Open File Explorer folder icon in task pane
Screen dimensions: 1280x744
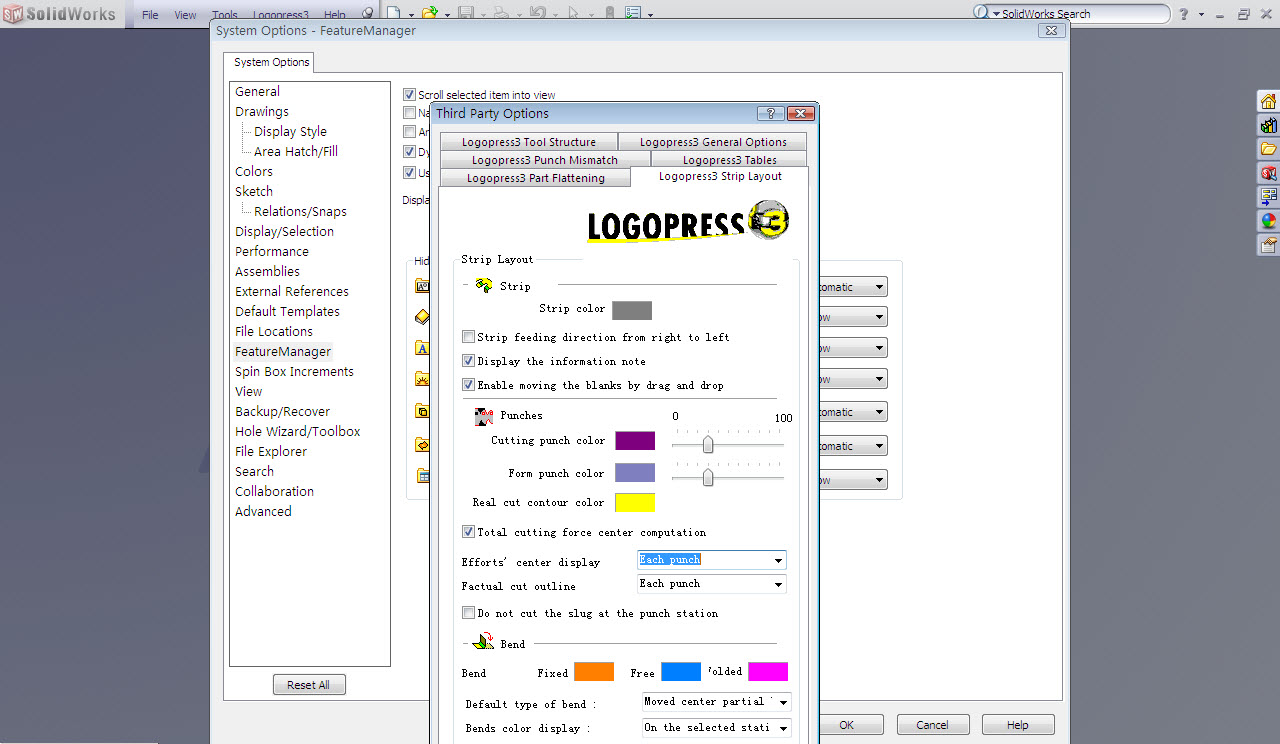(x=1268, y=149)
